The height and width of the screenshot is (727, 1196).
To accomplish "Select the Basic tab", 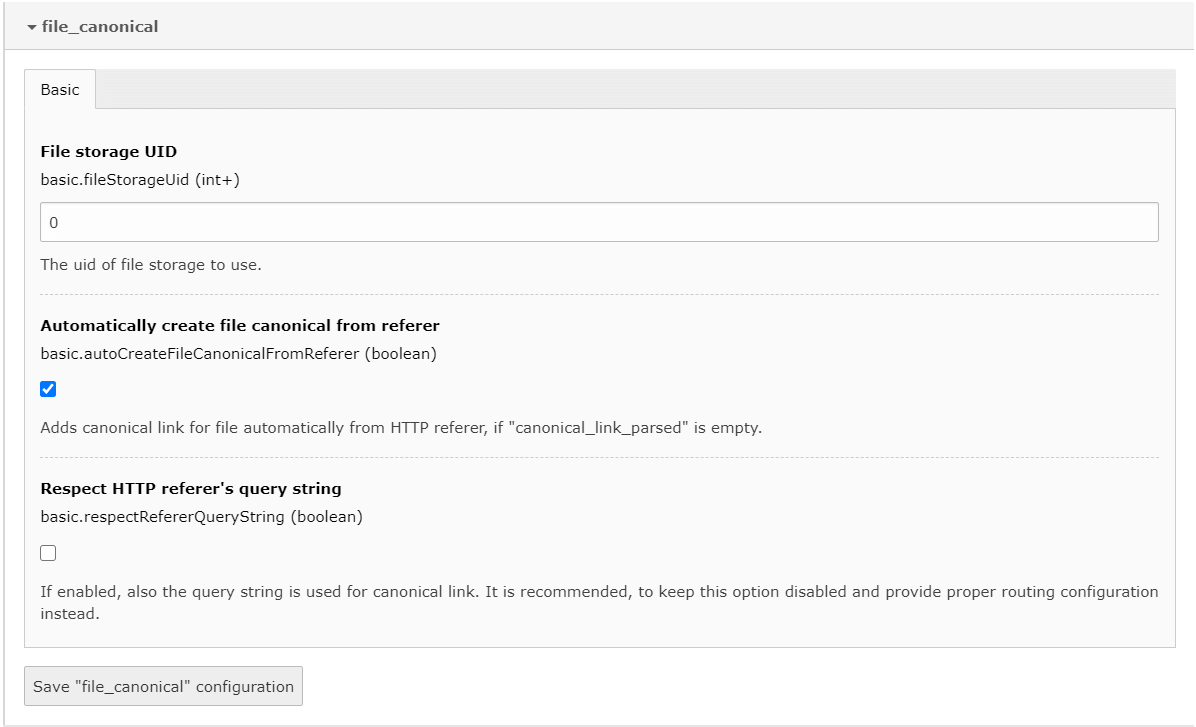I will [x=60, y=89].
